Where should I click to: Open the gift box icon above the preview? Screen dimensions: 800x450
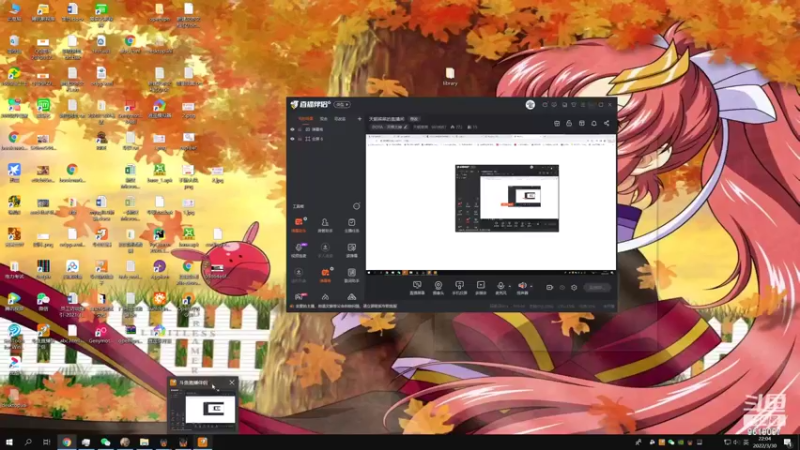pos(582,123)
